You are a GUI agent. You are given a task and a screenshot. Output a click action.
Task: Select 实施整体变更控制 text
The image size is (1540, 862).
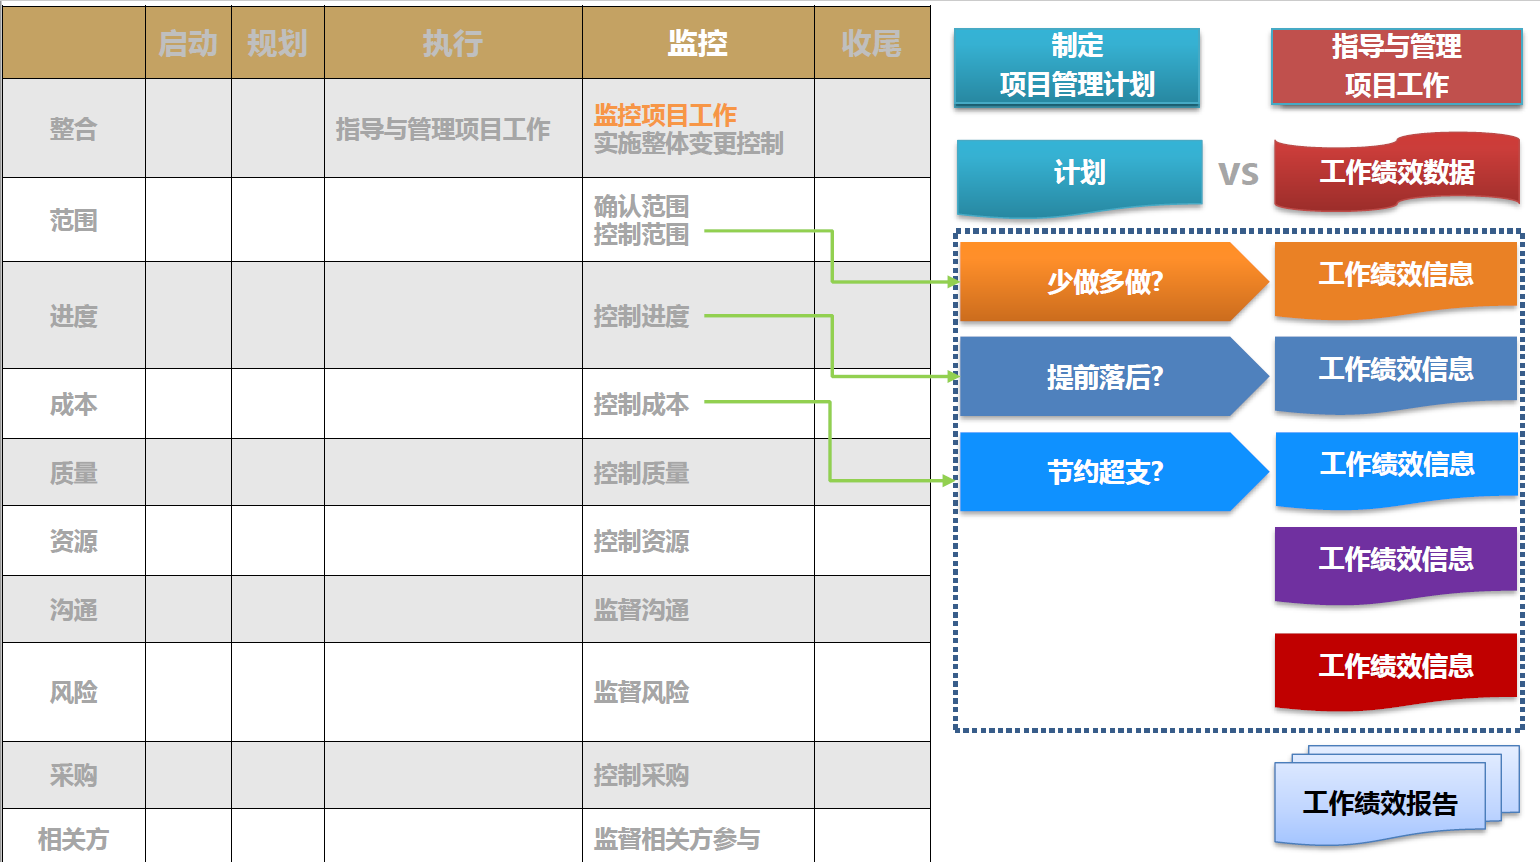[689, 143]
